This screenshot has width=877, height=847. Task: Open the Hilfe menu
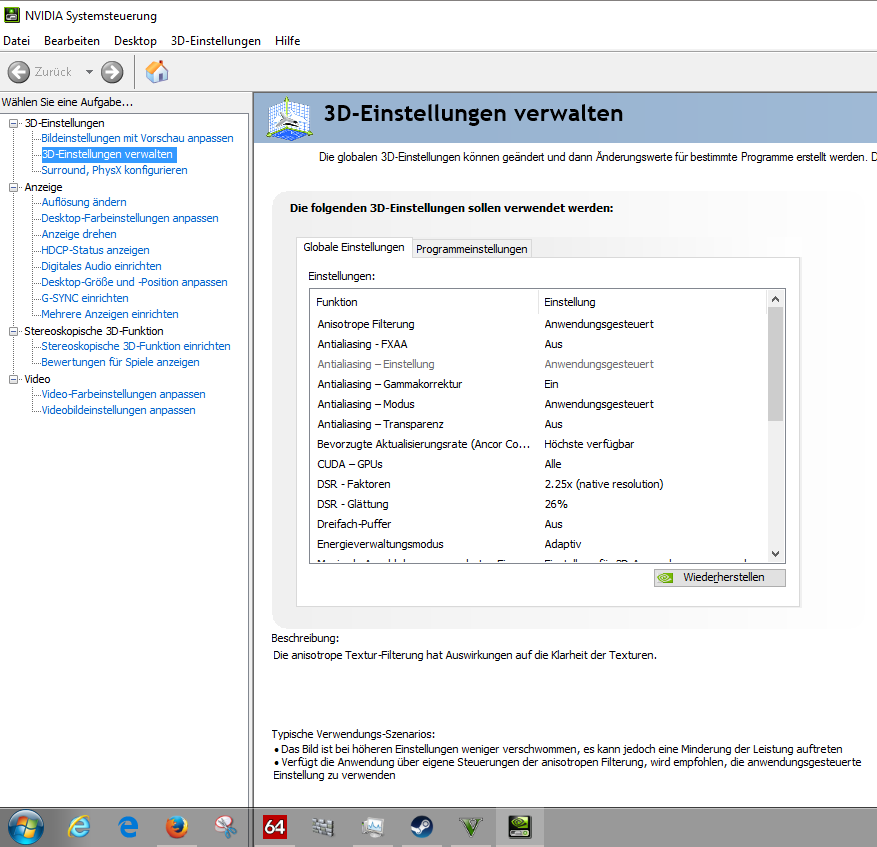pos(287,41)
